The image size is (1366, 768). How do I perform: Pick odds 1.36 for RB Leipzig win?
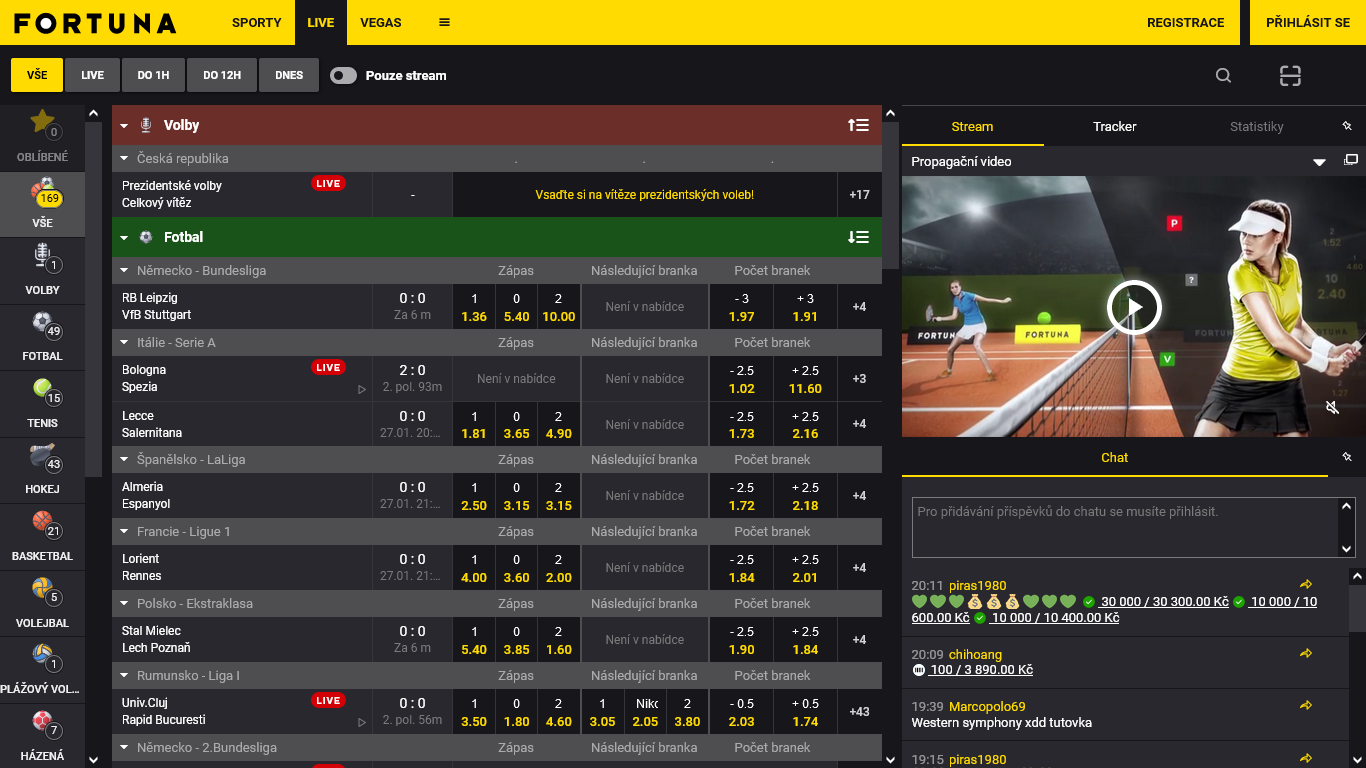click(x=474, y=307)
